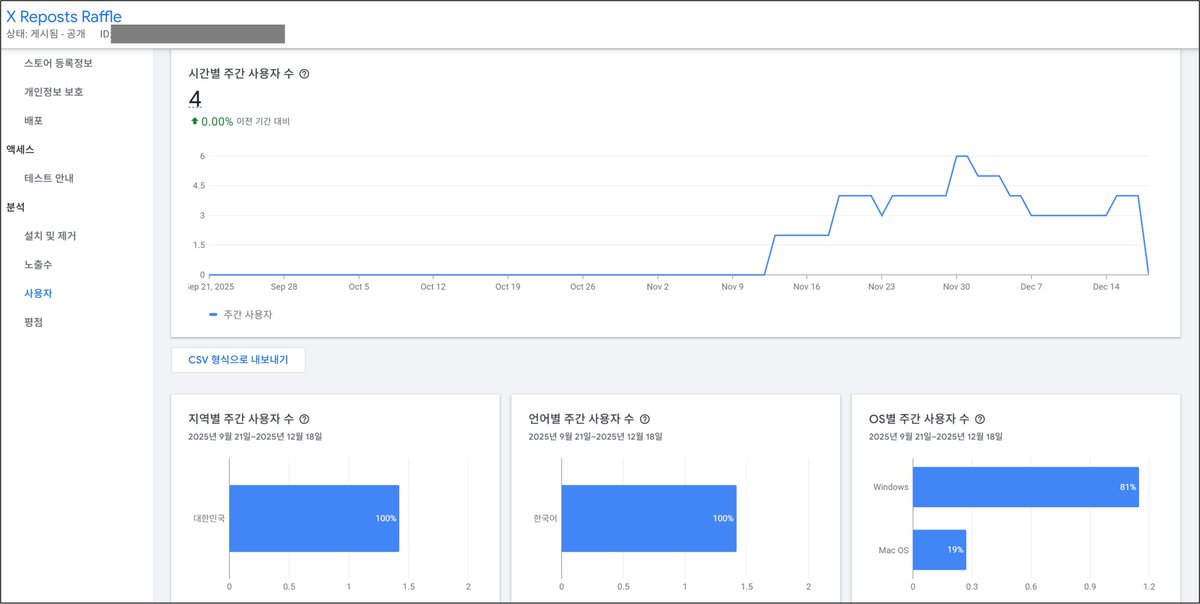Open 개인정보 보호 in the sidebar
The height and width of the screenshot is (604, 1200).
click(54, 92)
